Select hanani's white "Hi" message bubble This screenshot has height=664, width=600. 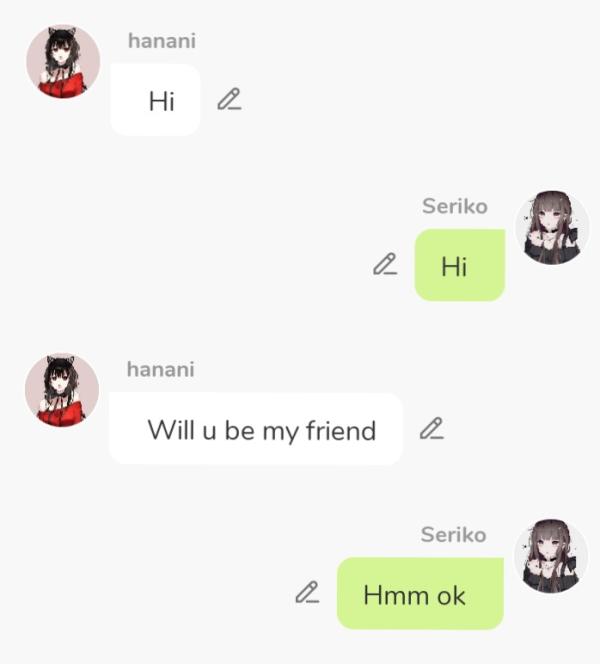(x=155, y=100)
